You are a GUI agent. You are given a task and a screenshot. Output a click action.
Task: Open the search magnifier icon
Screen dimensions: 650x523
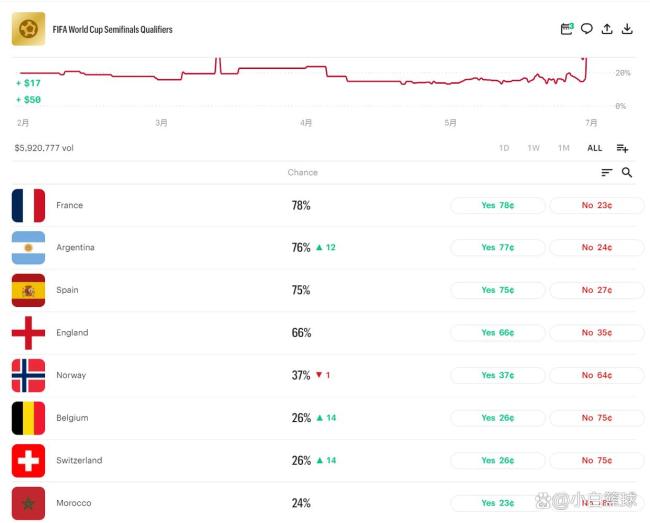(x=627, y=172)
